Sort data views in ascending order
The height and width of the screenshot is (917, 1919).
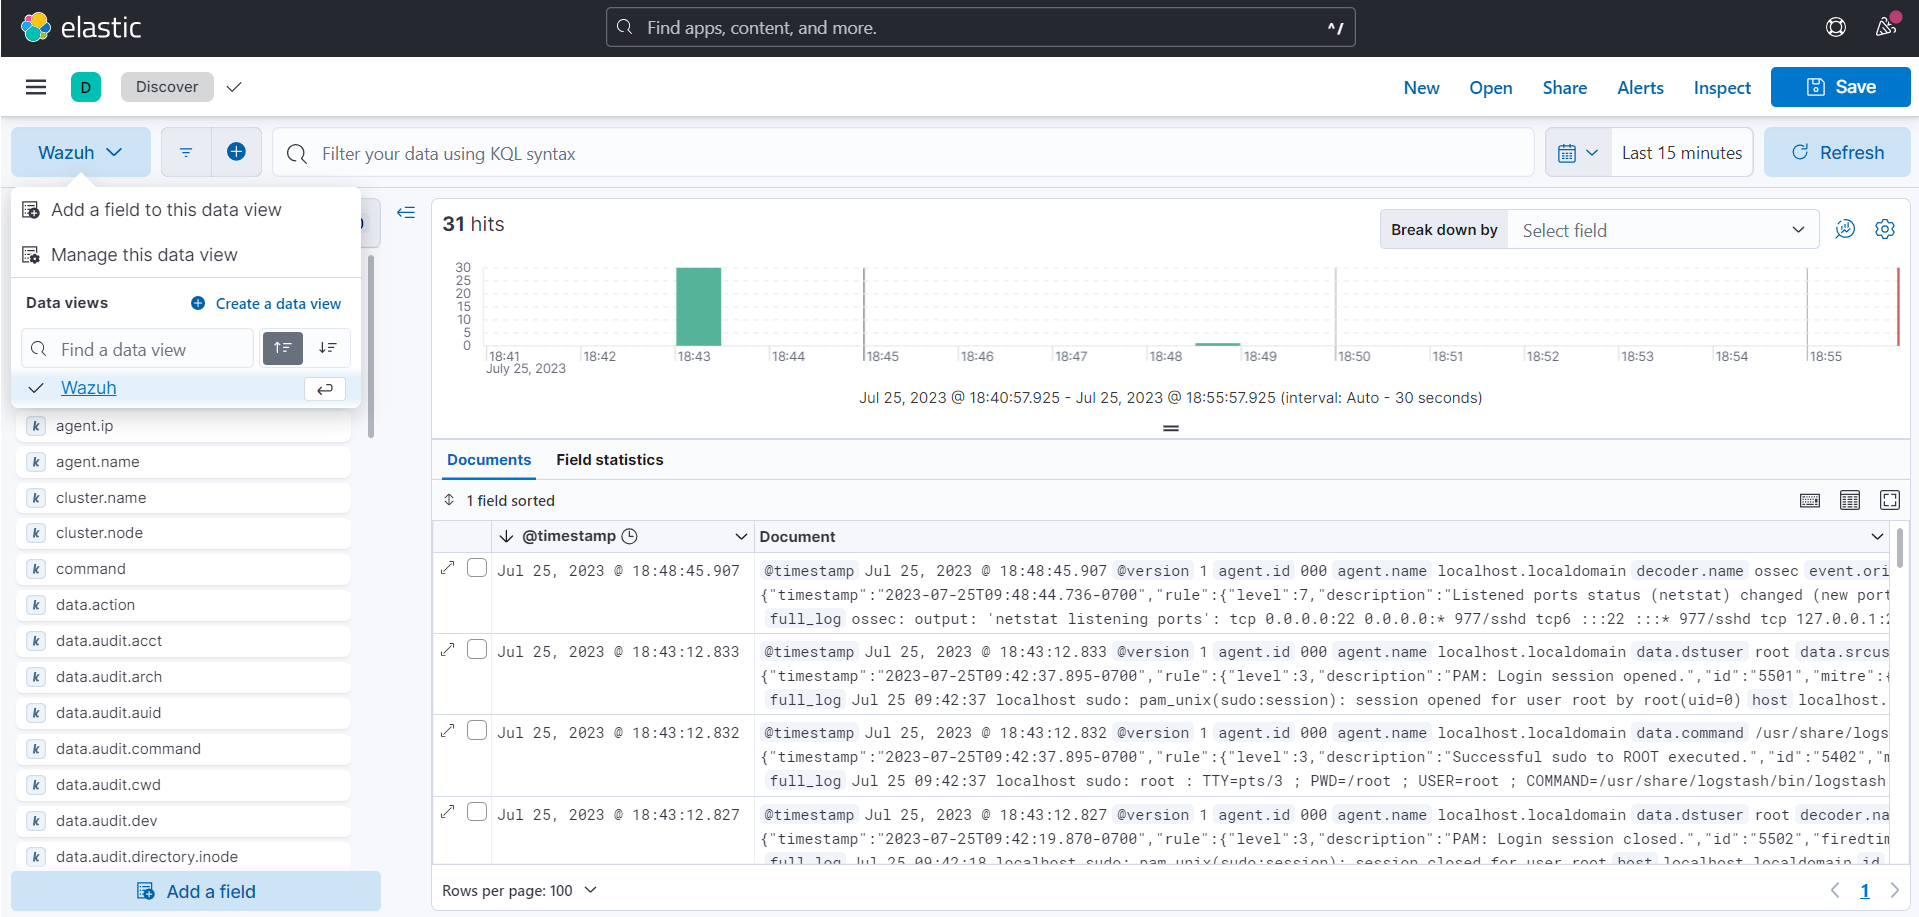click(x=283, y=348)
